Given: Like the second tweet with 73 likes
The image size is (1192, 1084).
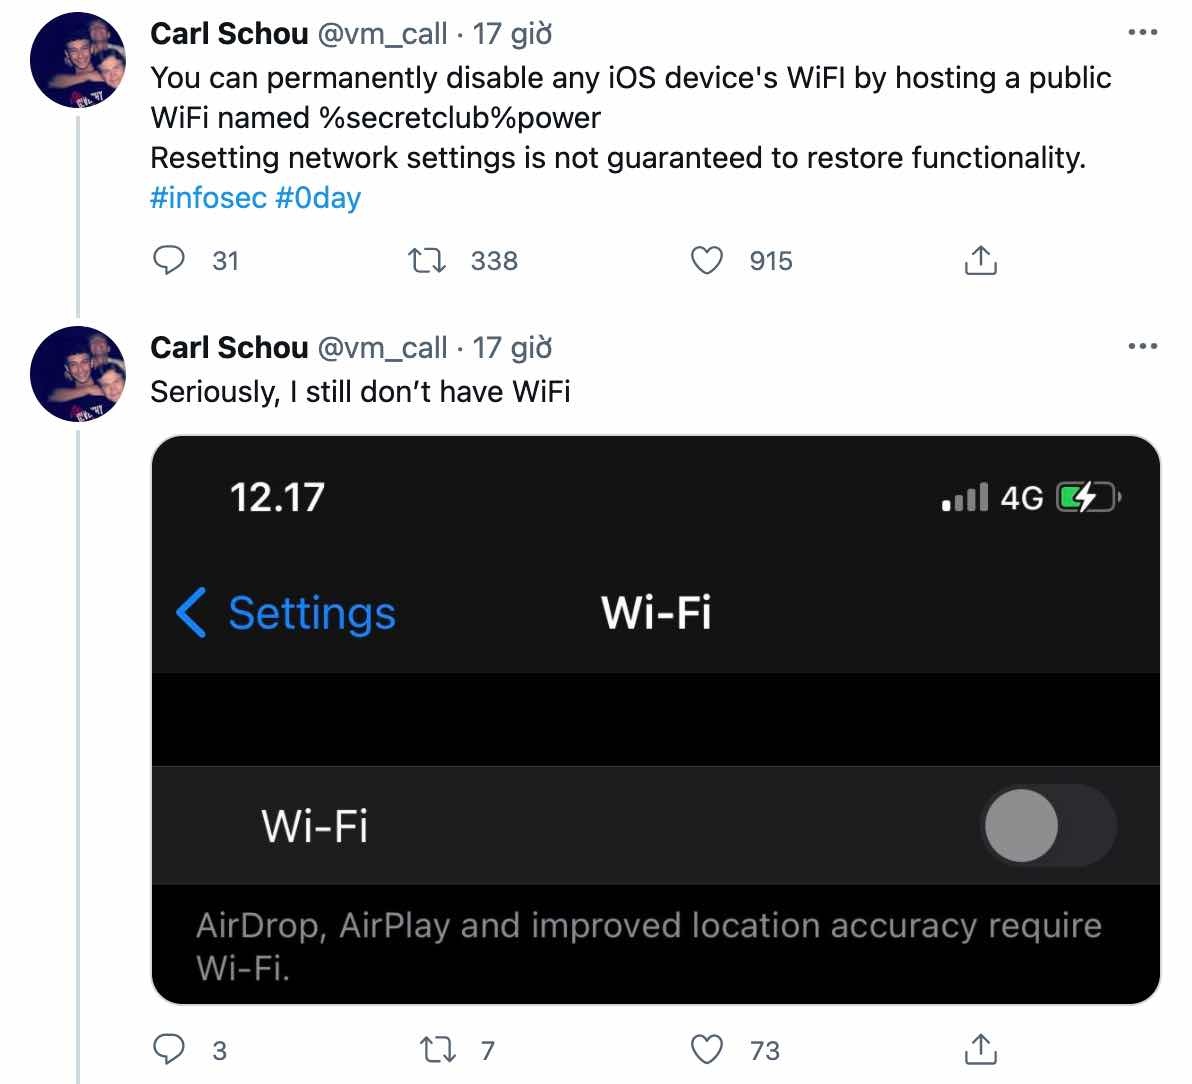Looking at the screenshot, I should pos(709,1050).
